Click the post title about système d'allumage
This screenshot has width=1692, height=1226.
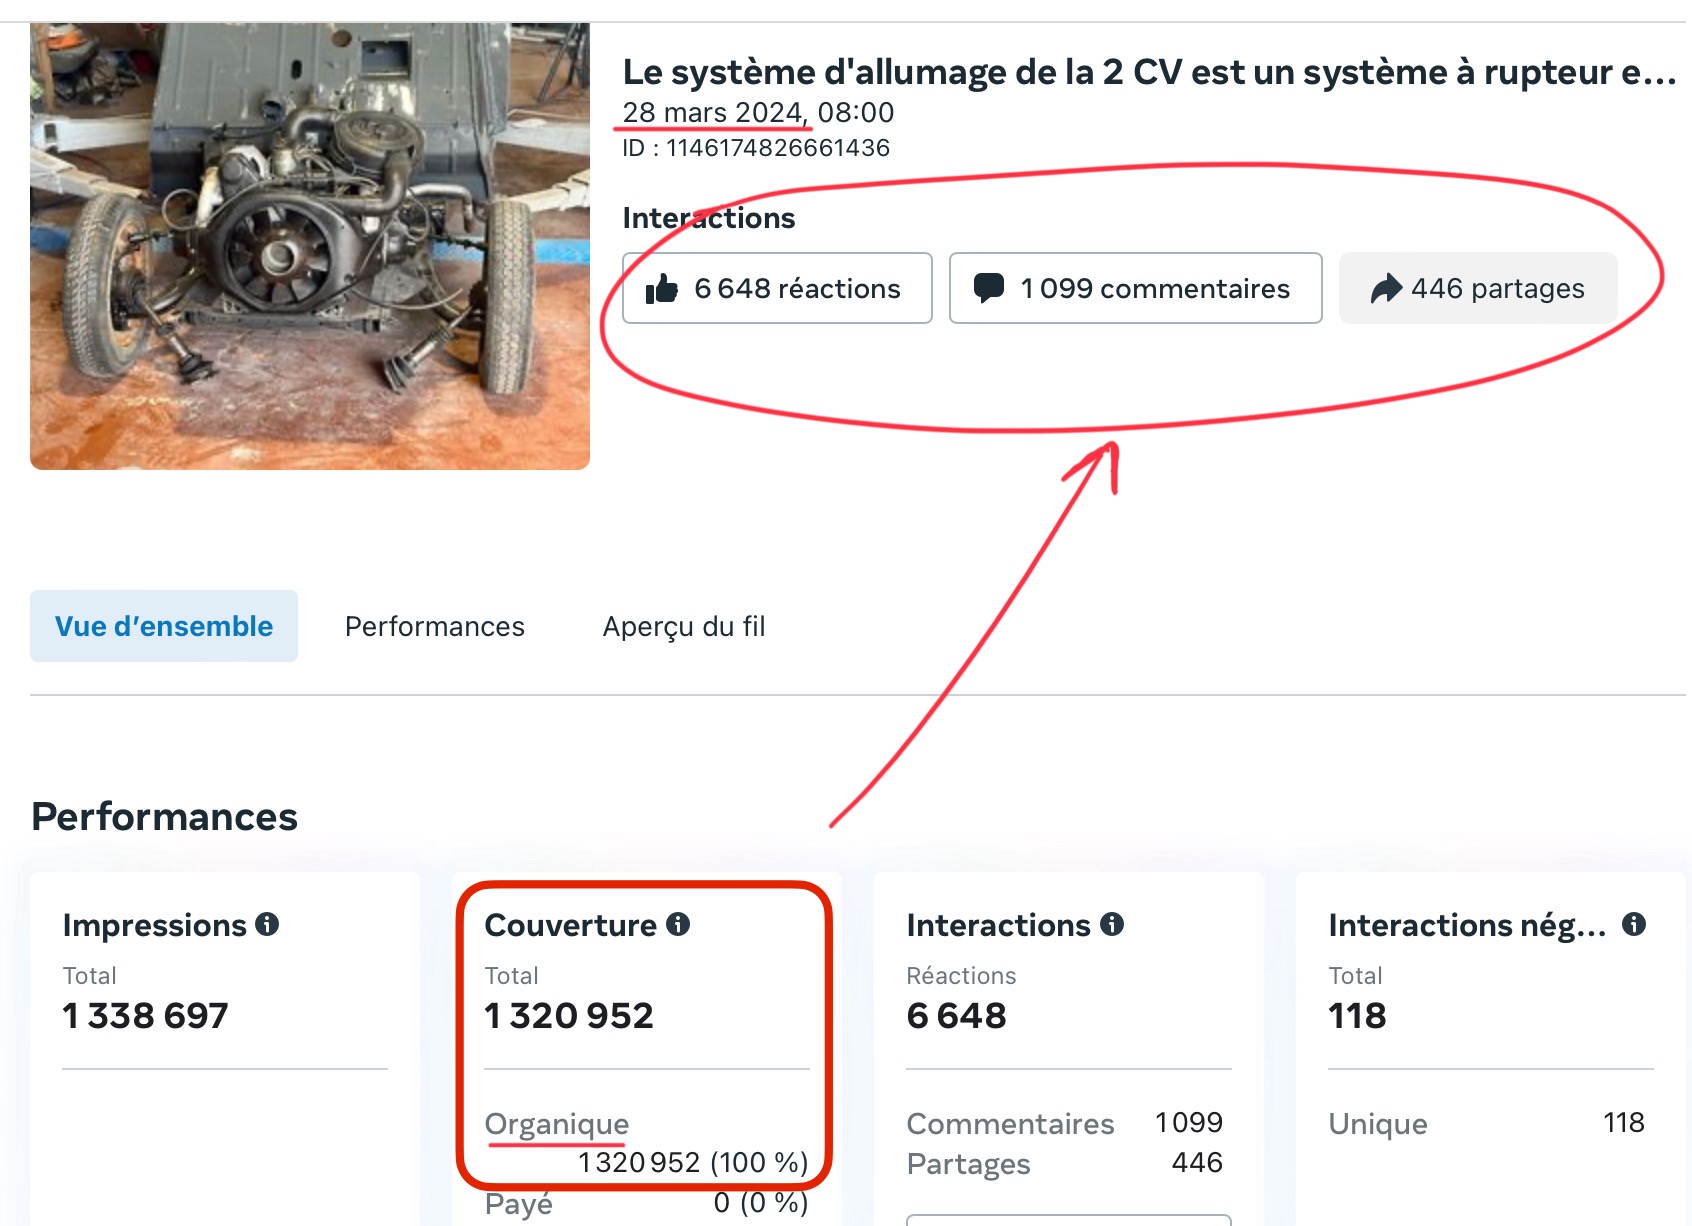click(x=1149, y=72)
